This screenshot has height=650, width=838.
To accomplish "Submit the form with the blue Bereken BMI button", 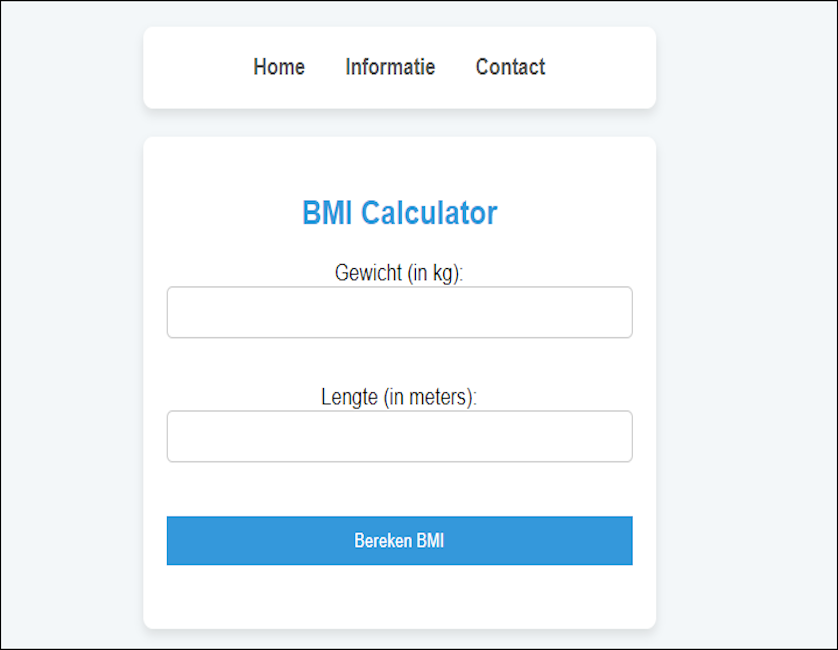I will (399, 541).
